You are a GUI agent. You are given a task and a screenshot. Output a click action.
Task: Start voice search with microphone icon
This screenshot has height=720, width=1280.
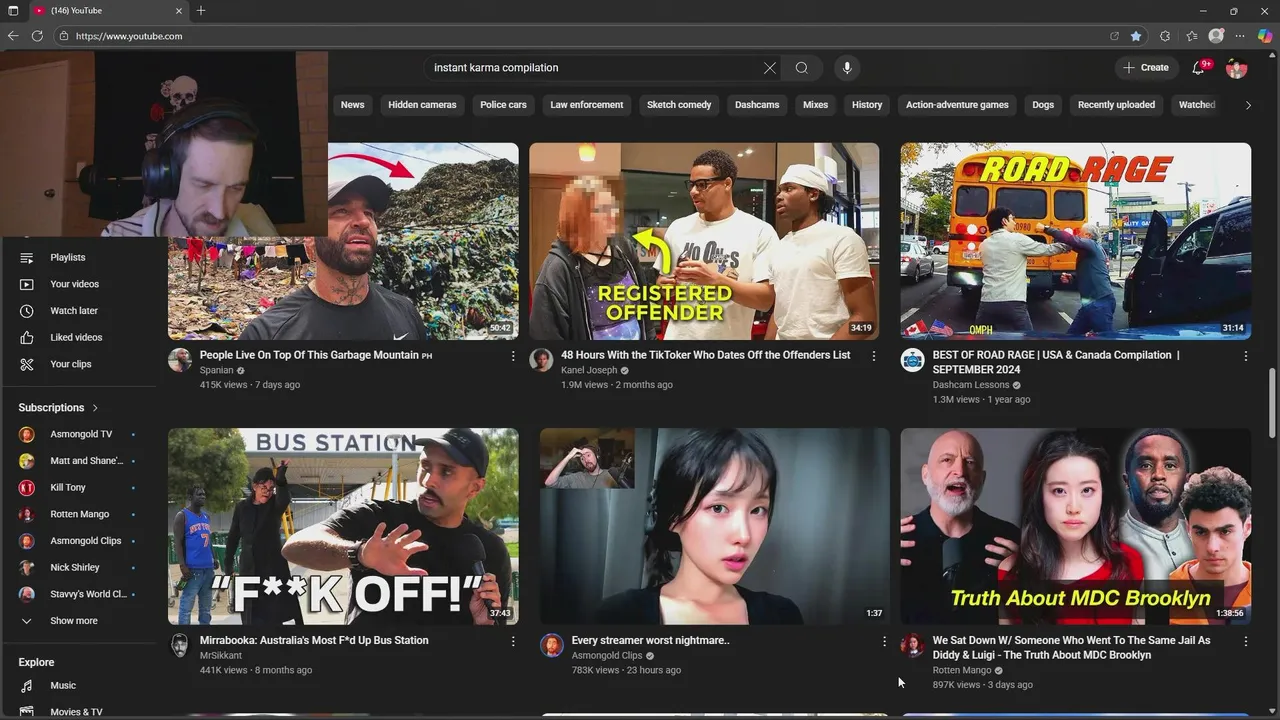(847, 68)
